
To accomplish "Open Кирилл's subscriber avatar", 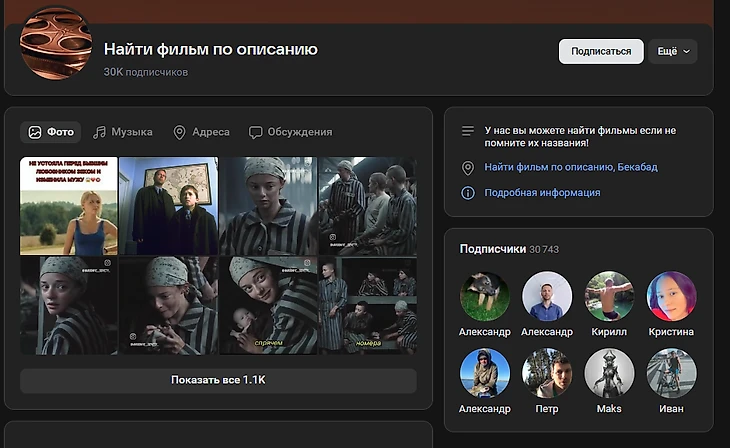I will click(609, 296).
